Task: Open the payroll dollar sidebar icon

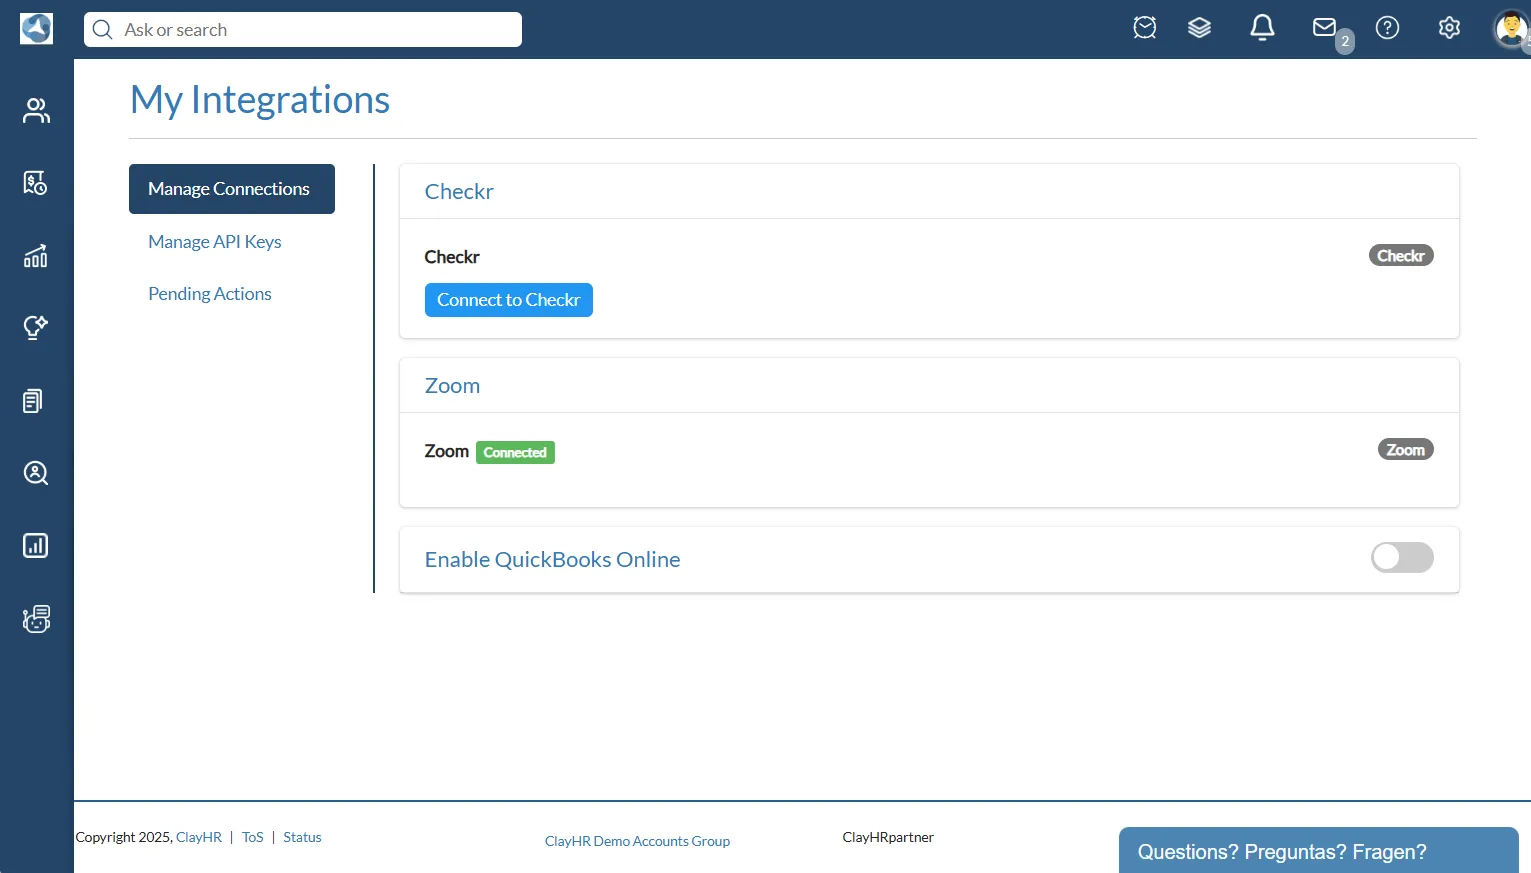Action: coord(36,183)
